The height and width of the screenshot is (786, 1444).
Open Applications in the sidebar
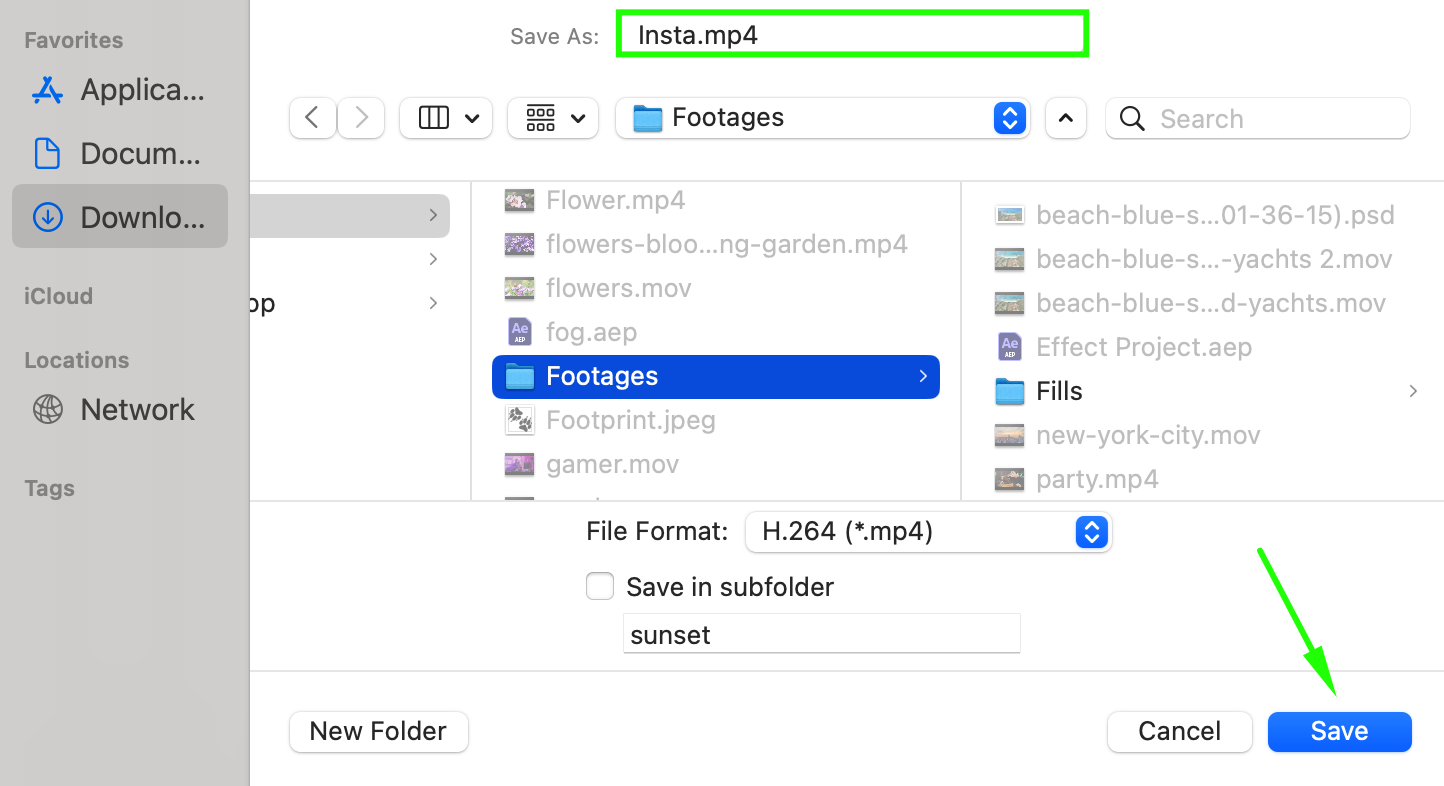120,90
